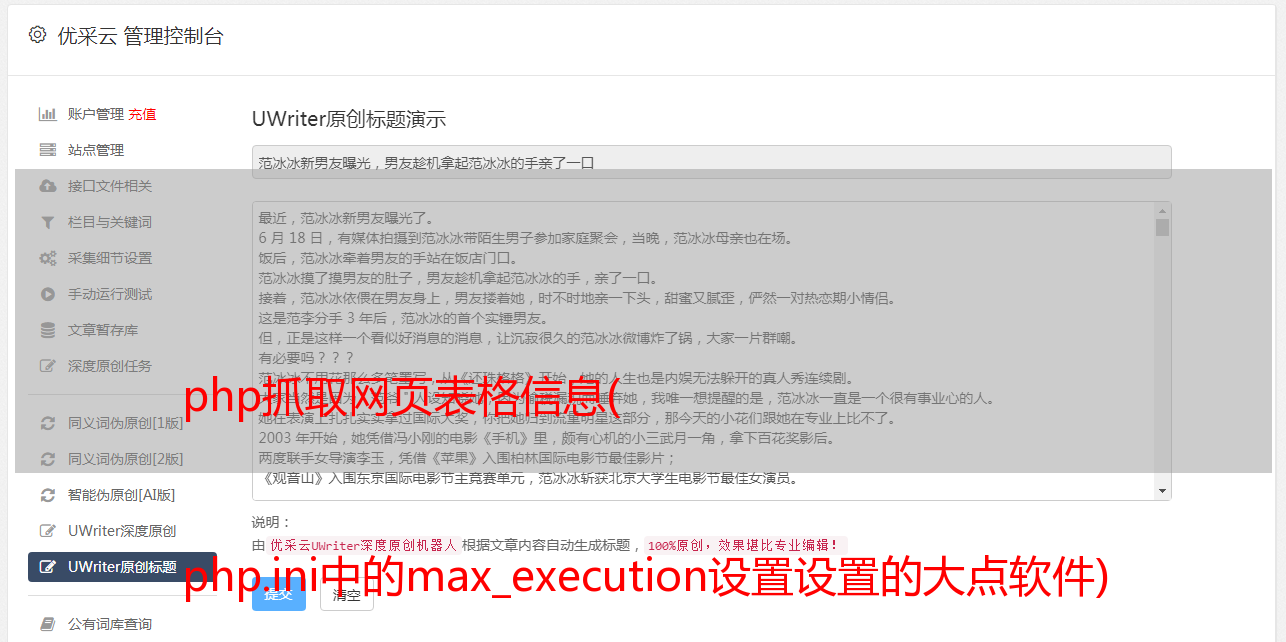The height and width of the screenshot is (642, 1286).
Task: Click the blue 提交 submit button
Action: [x=279, y=594]
